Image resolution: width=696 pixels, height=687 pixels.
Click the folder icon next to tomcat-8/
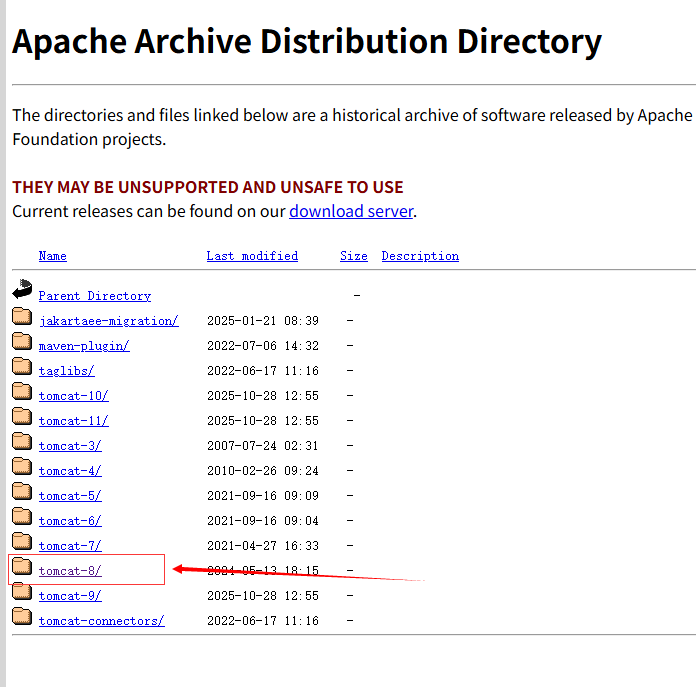click(x=22, y=566)
